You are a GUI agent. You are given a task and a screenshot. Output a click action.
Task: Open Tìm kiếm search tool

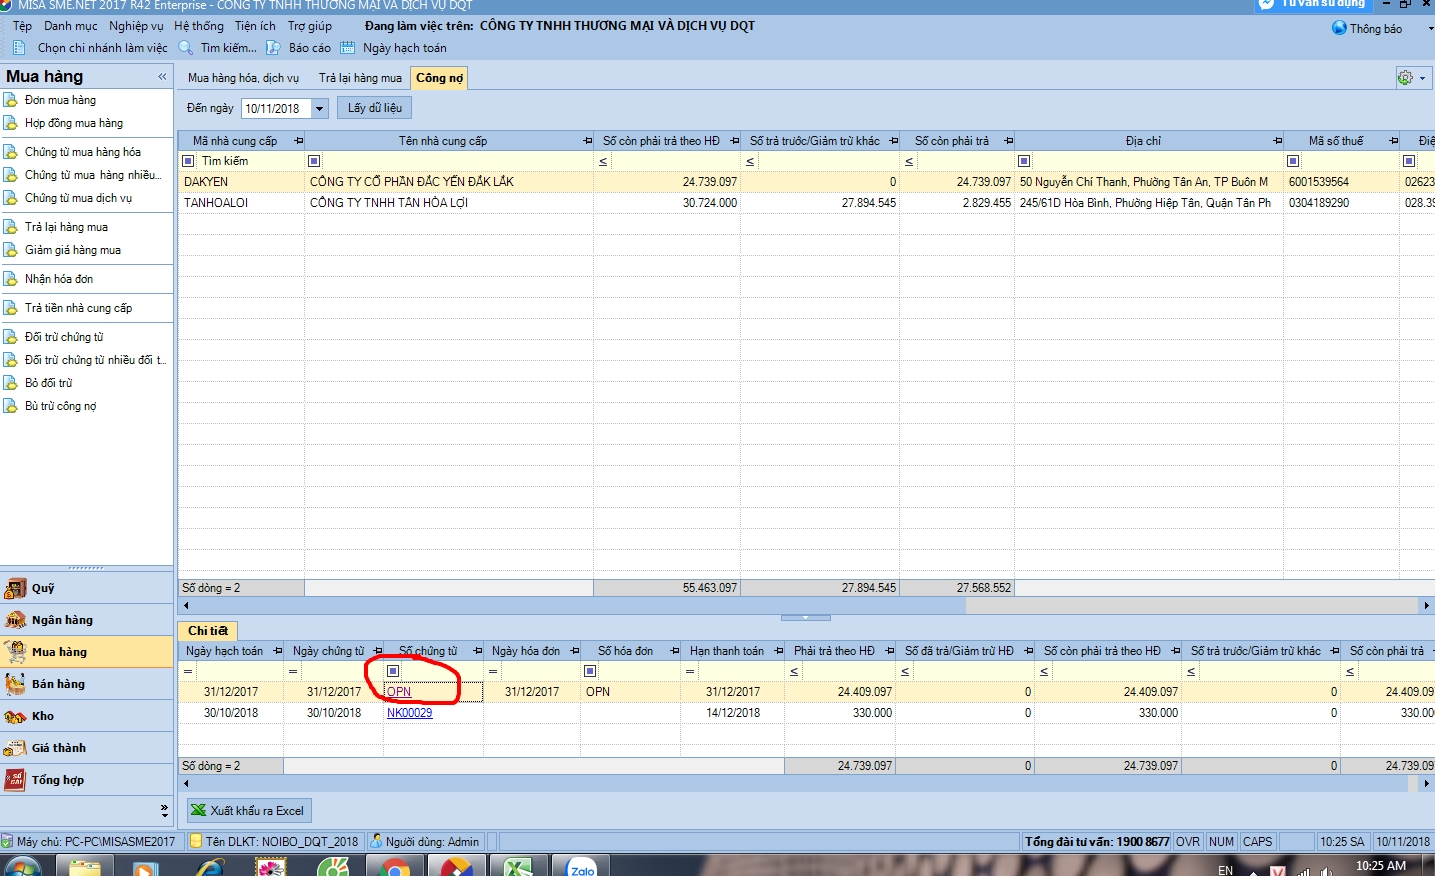[217, 48]
